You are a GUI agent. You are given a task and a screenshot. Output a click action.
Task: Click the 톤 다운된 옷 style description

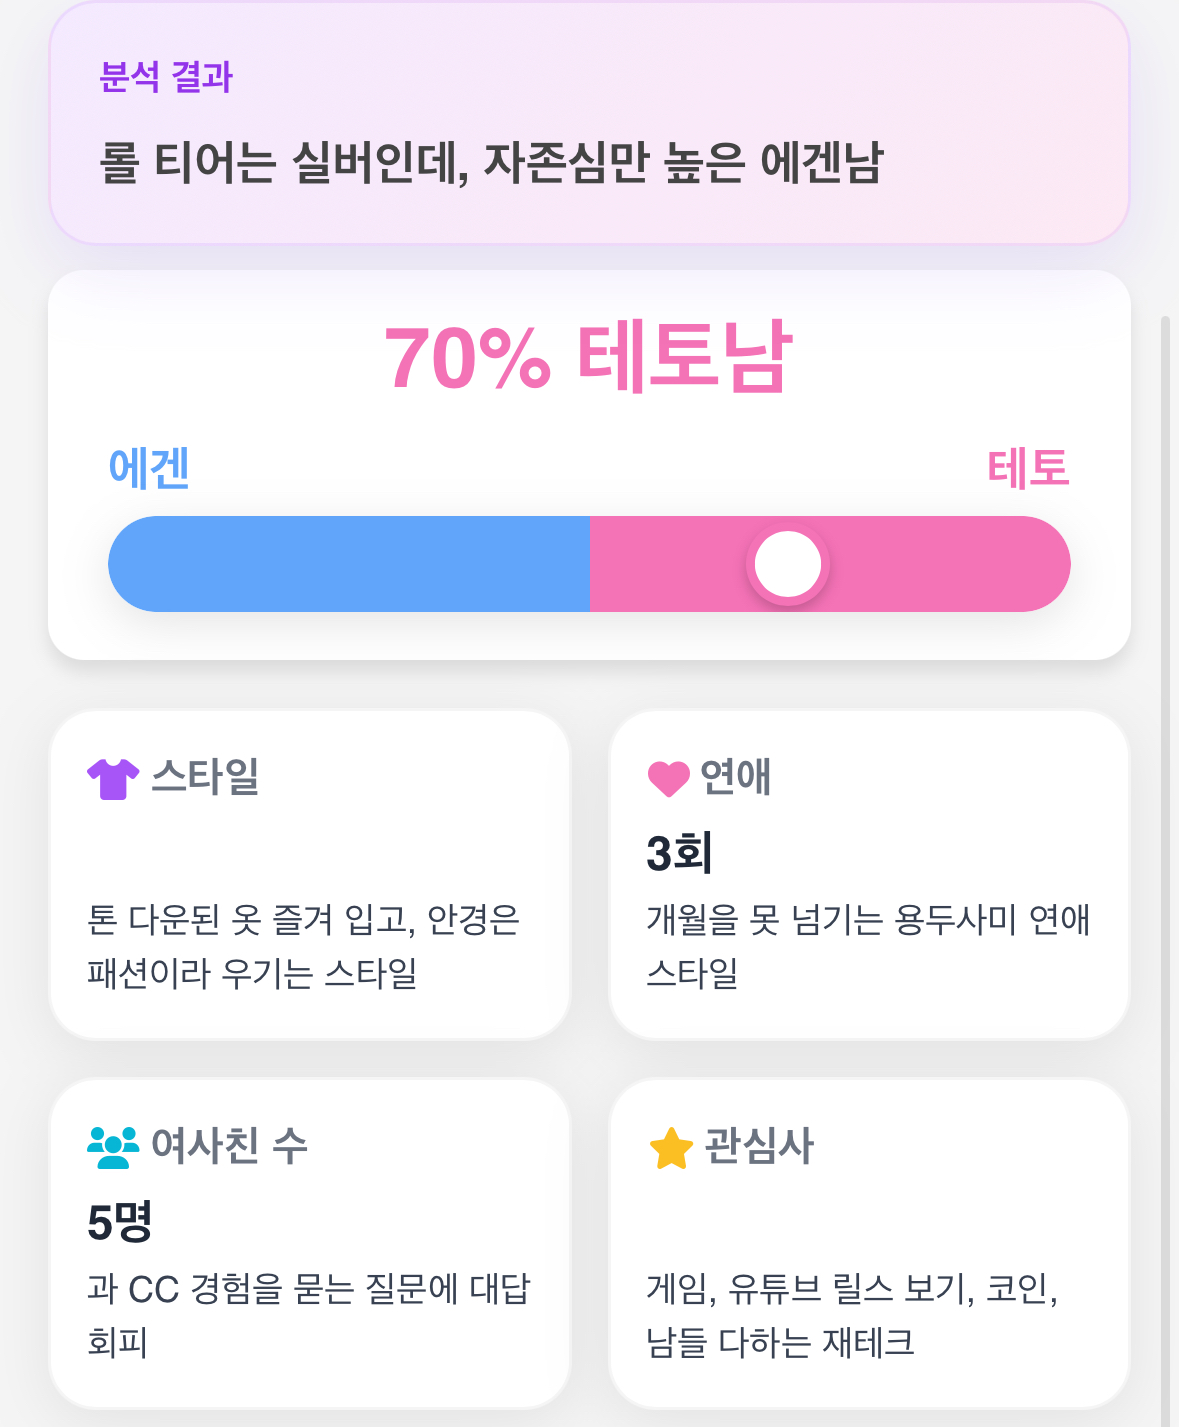303,946
